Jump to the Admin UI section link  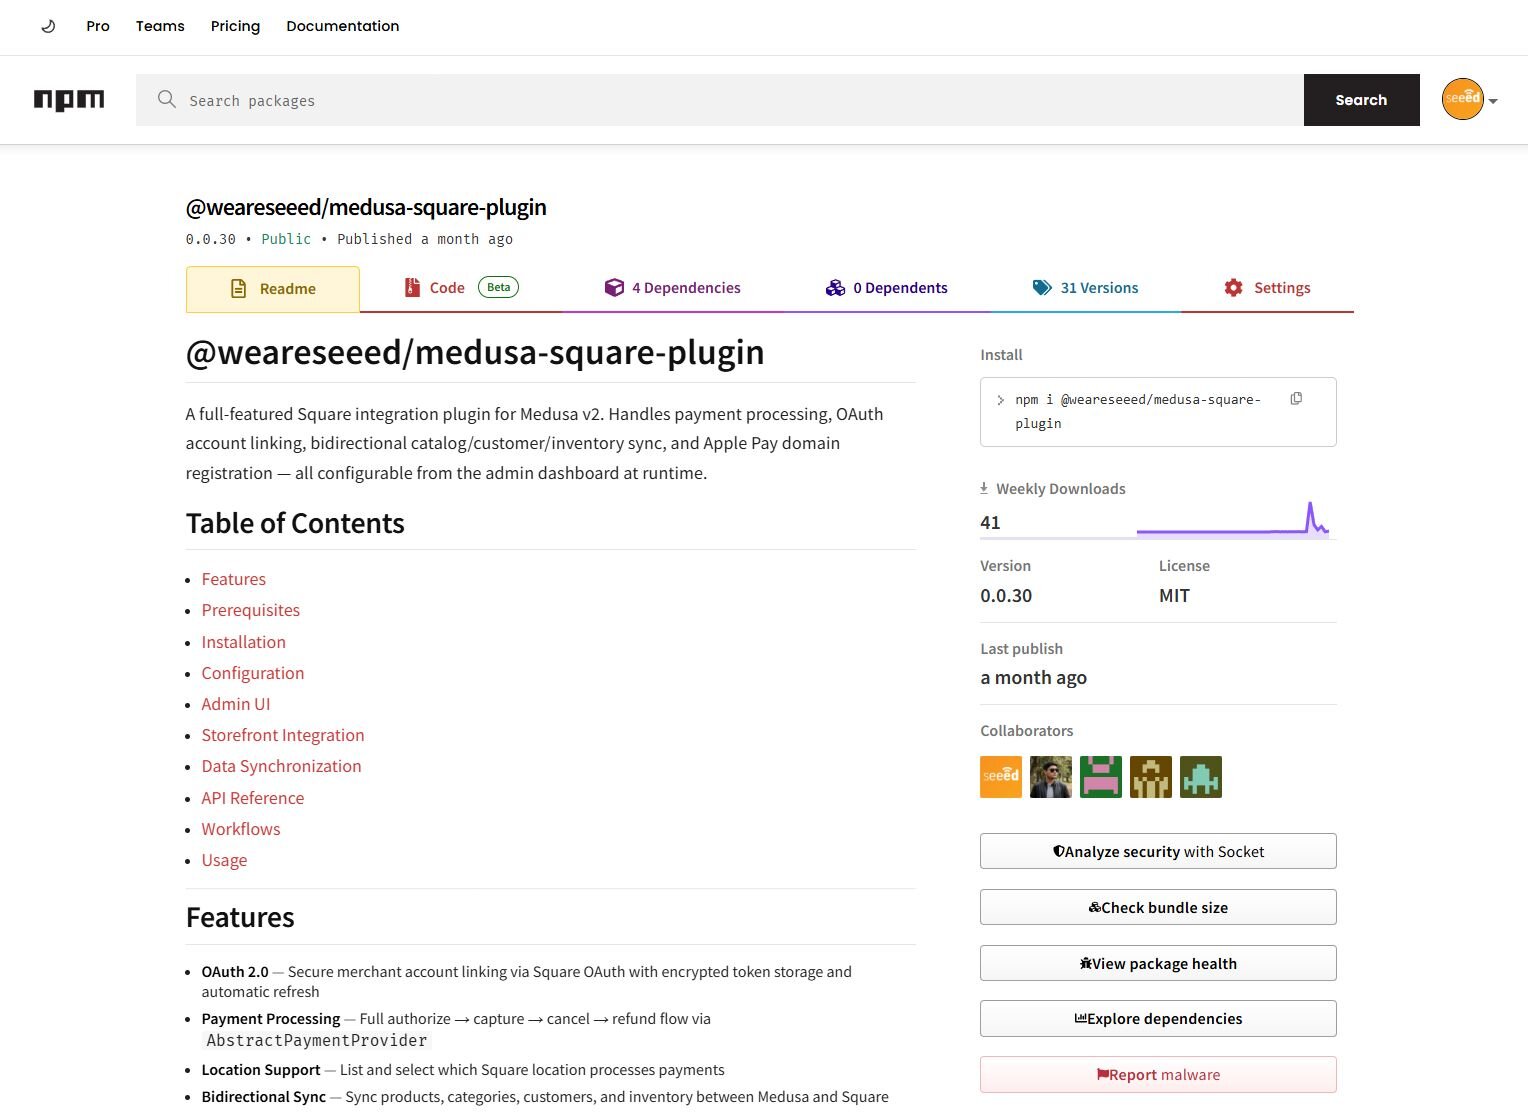pos(236,704)
